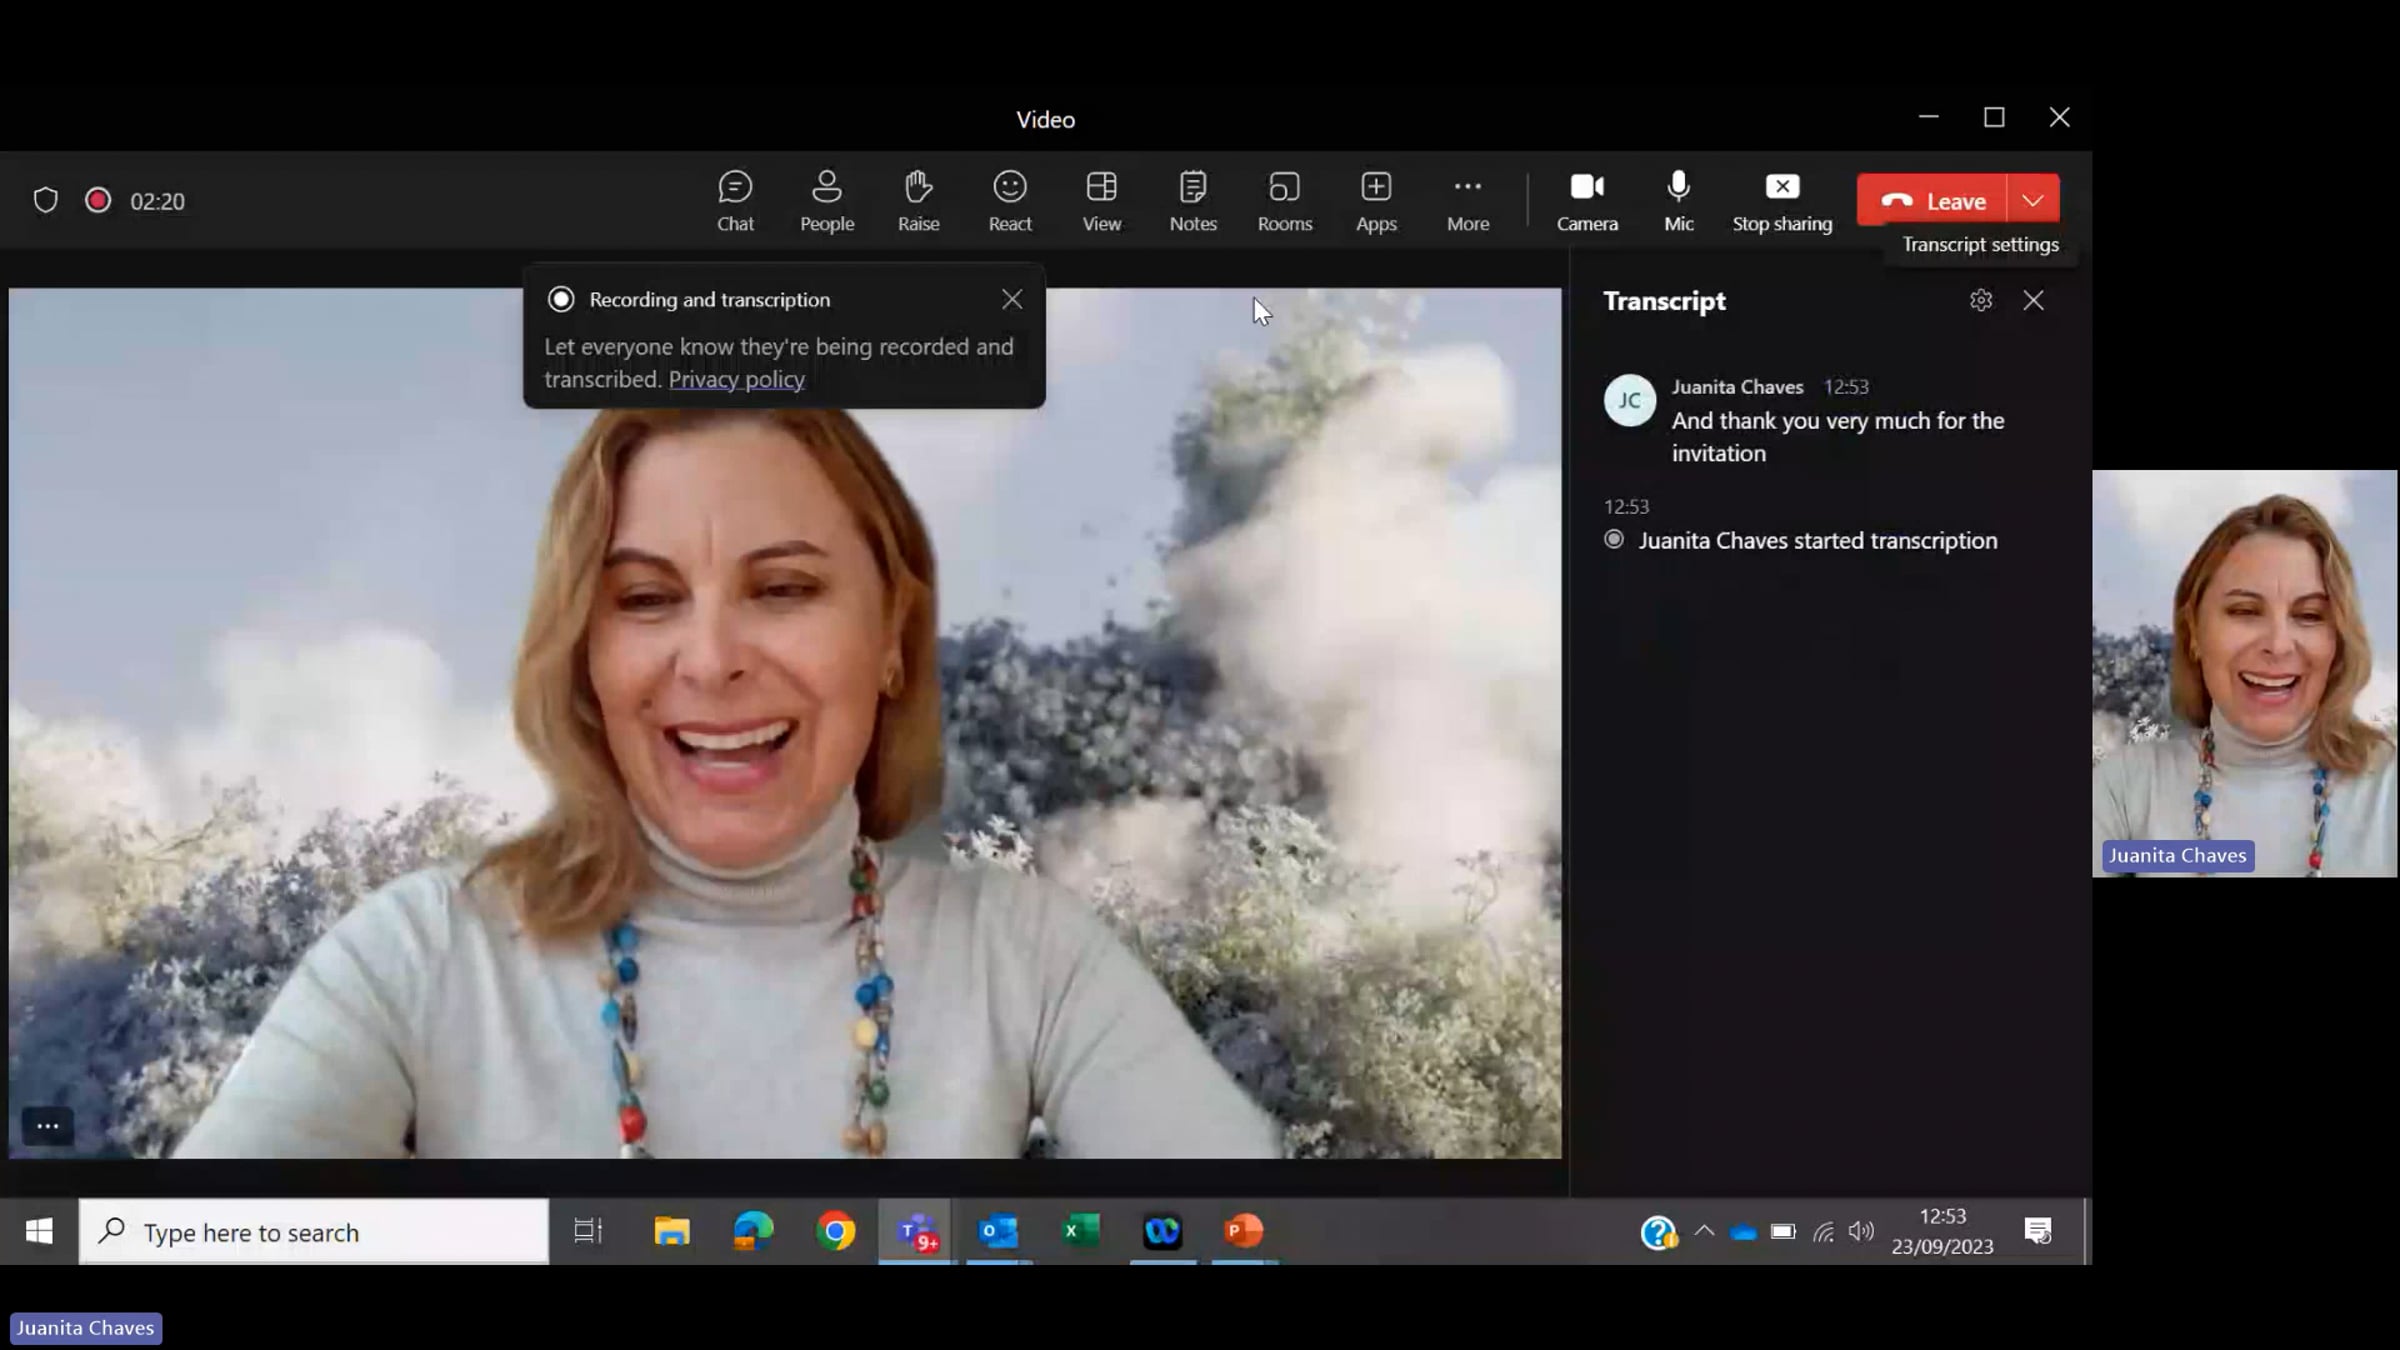
Task: Turn off the Camera
Action: coord(1586,200)
